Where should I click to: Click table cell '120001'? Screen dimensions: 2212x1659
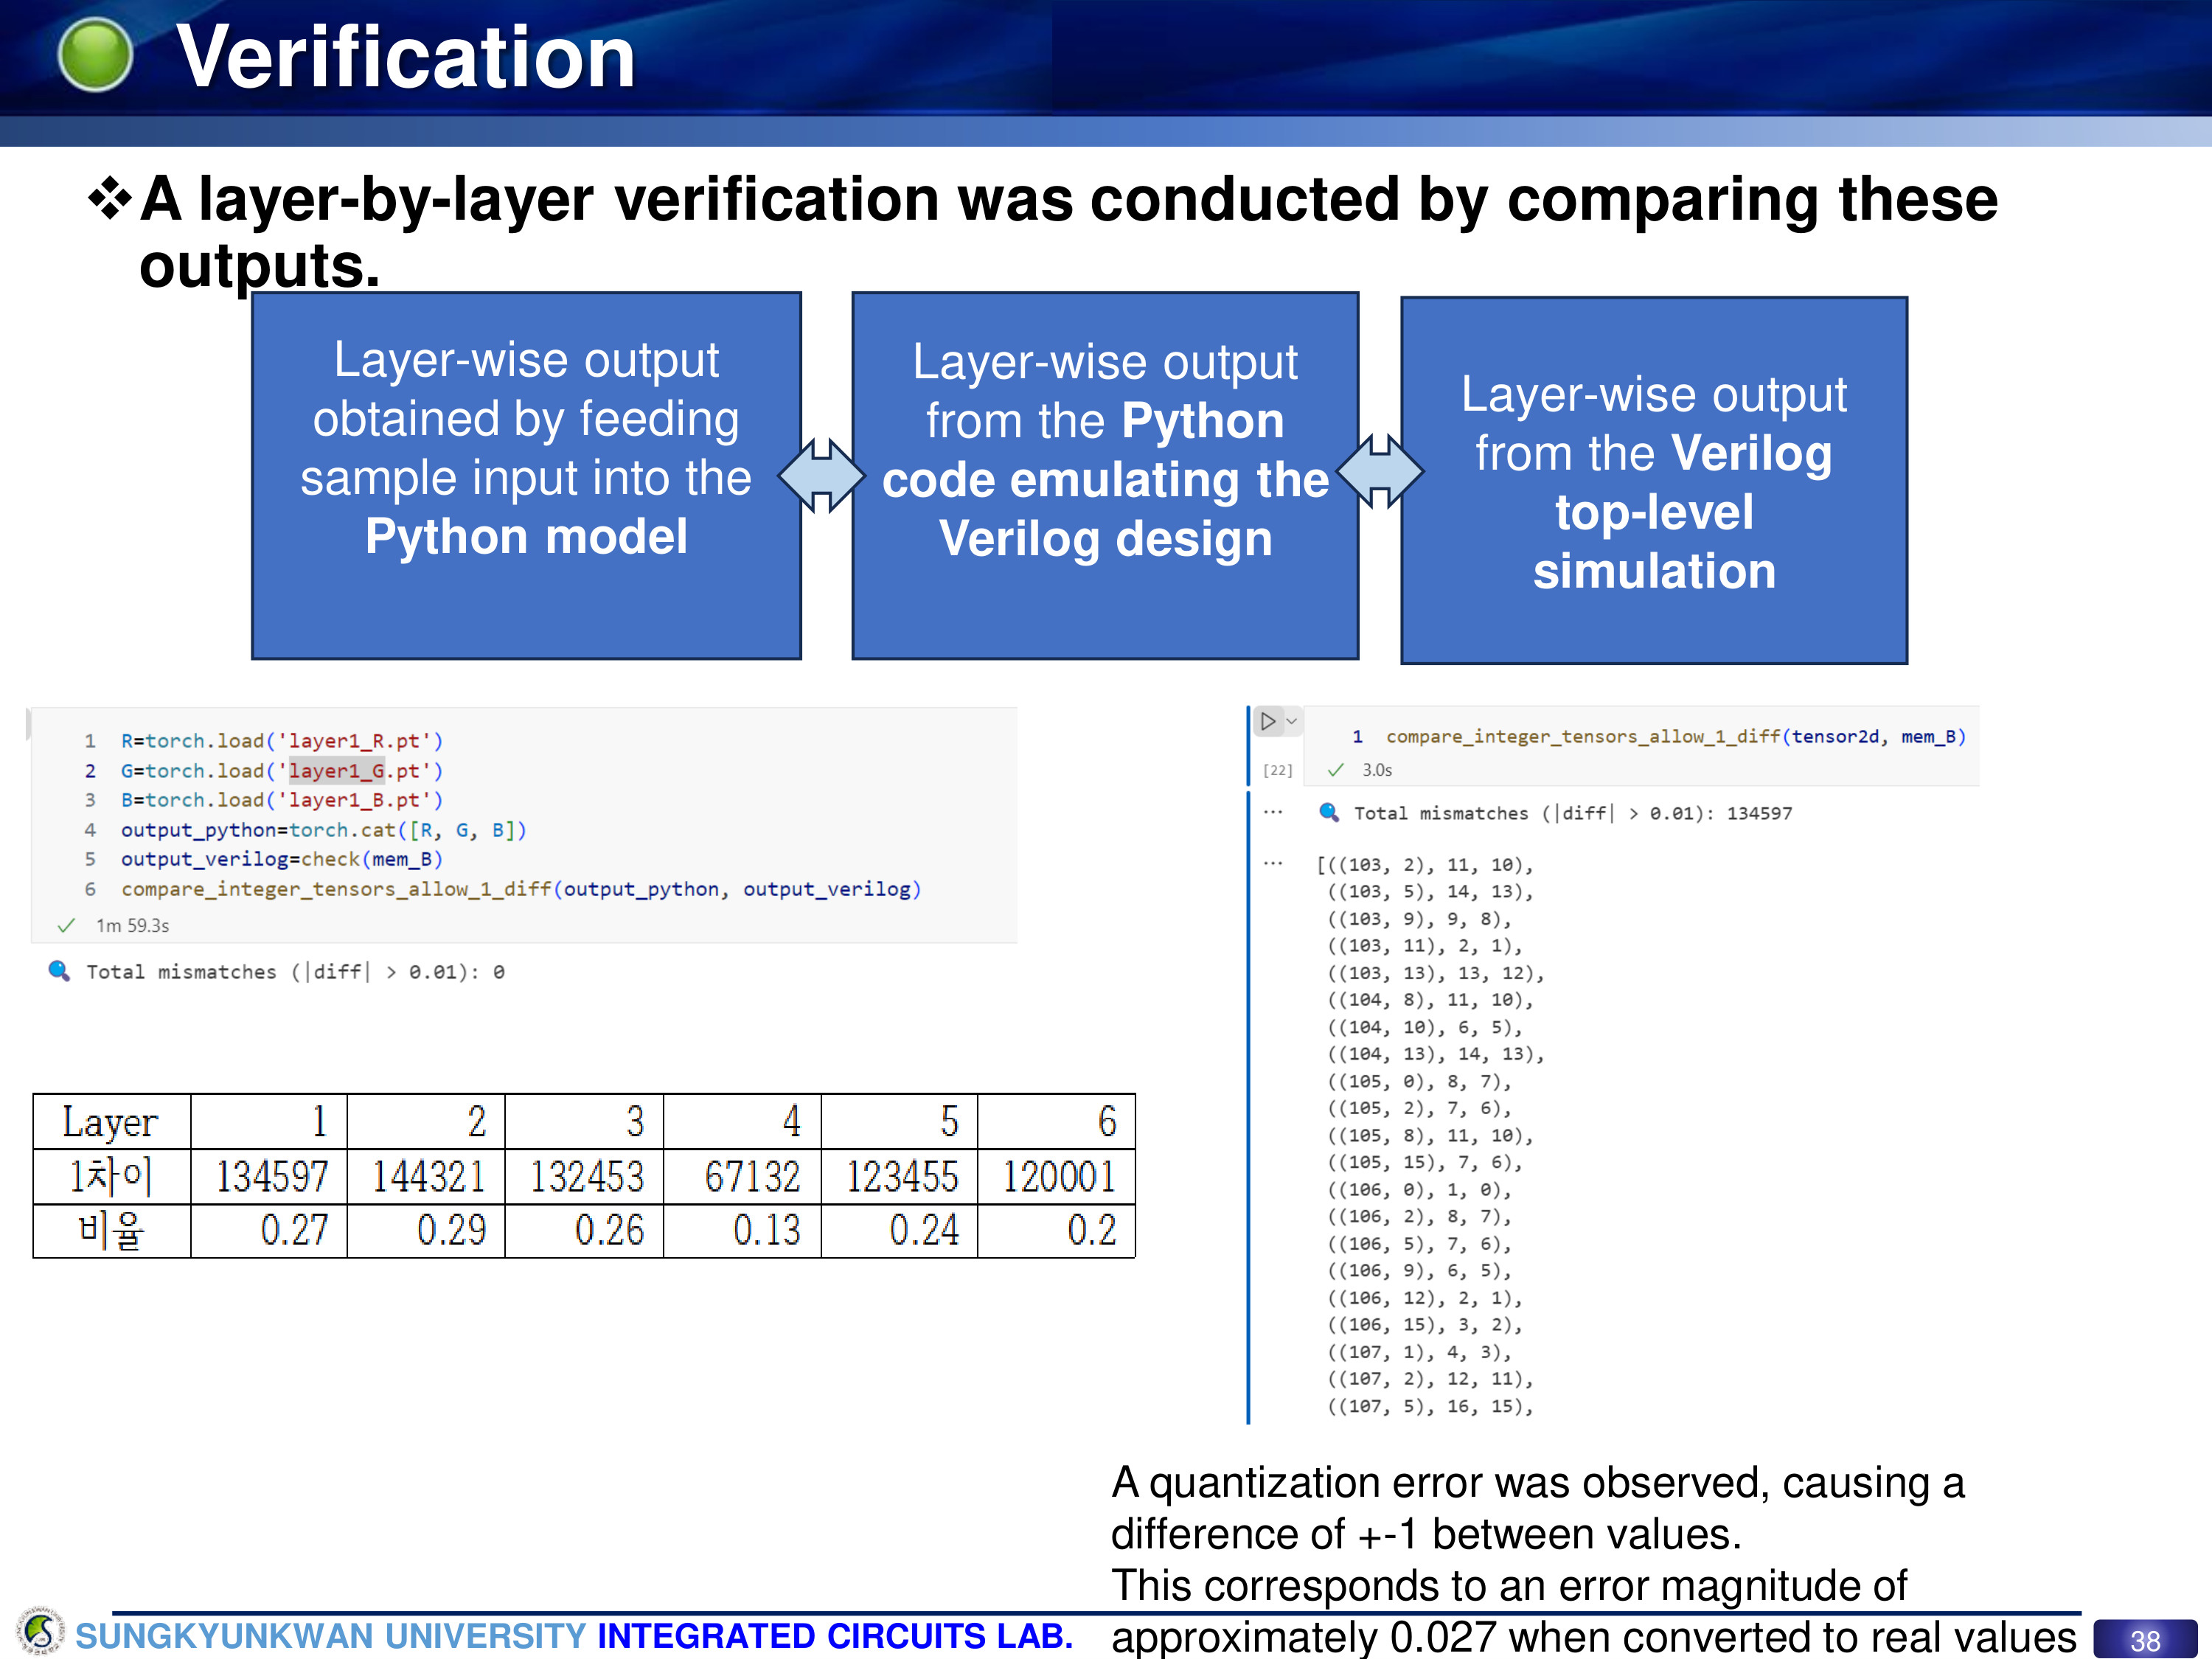point(1057,1177)
